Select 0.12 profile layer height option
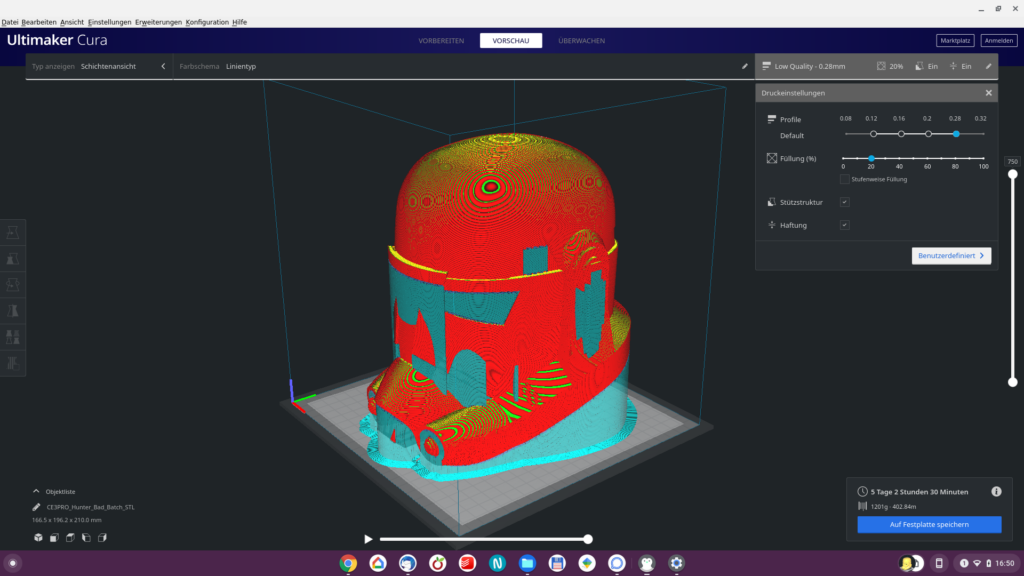This screenshot has width=1024, height=576. click(x=873, y=134)
